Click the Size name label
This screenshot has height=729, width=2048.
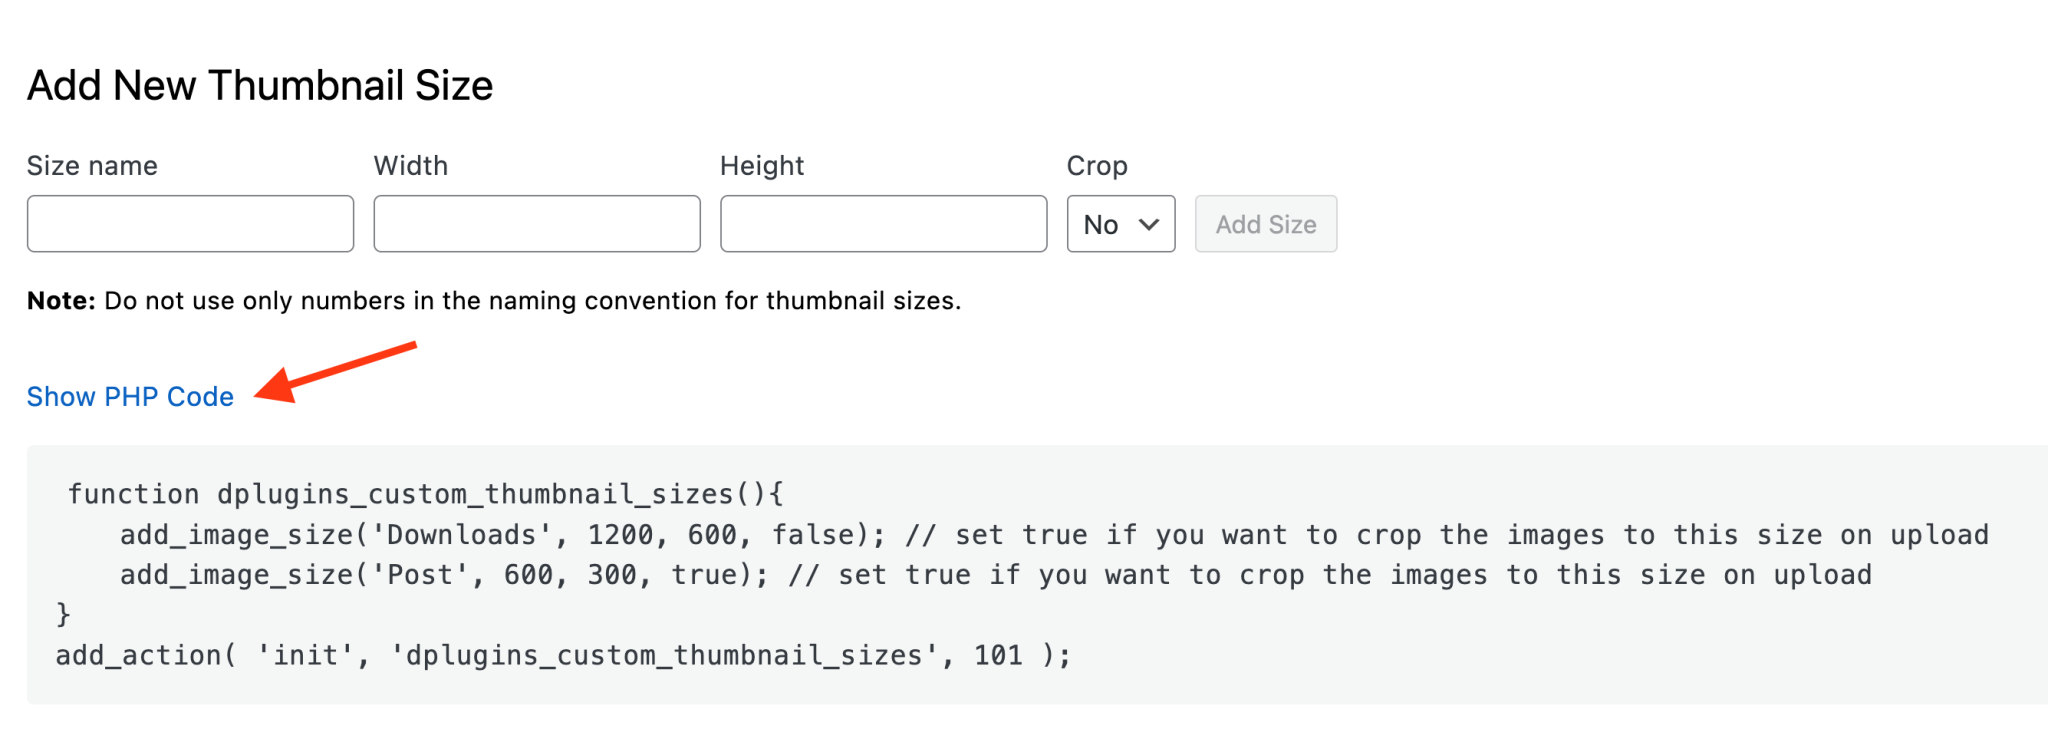tap(92, 166)
